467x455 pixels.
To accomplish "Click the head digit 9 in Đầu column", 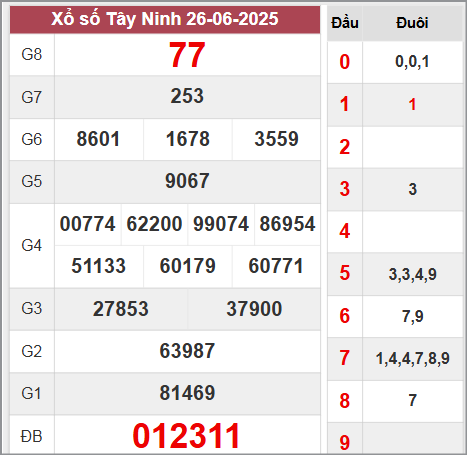I will [x=345, y=443].
